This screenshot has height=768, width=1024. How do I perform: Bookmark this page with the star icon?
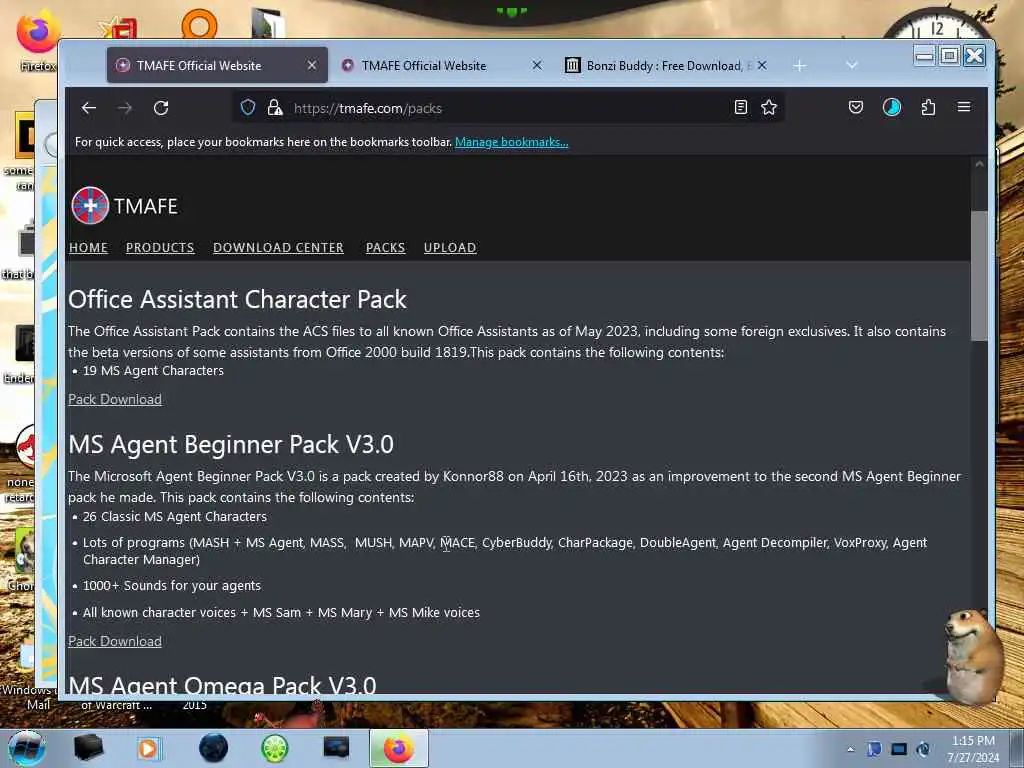click(769, 107)
